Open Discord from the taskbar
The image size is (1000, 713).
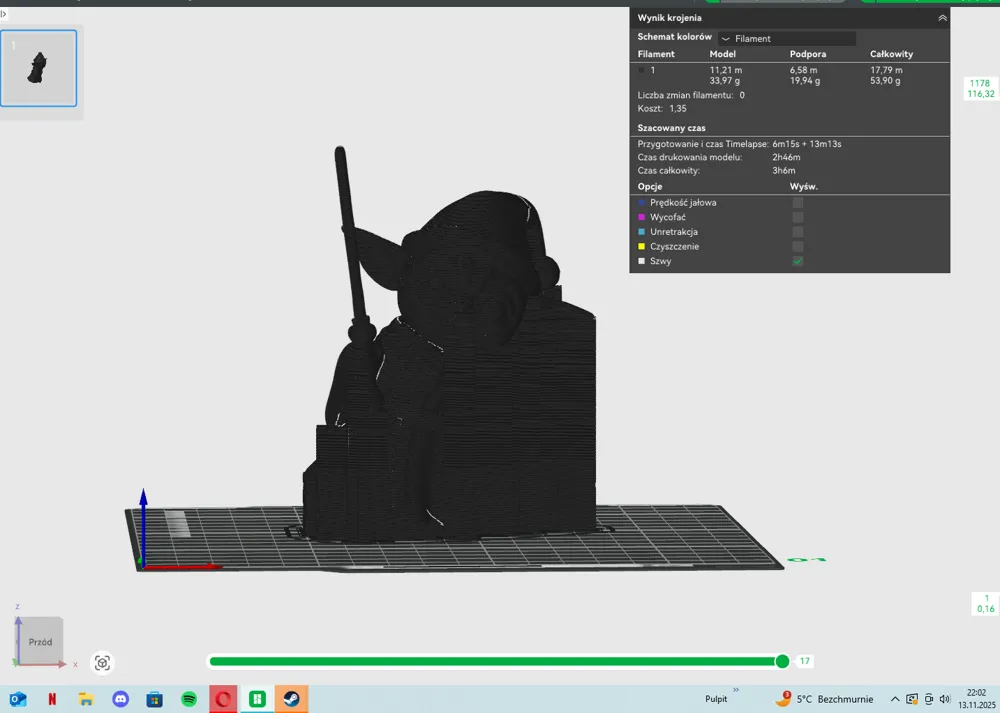(x=121, y=700)
